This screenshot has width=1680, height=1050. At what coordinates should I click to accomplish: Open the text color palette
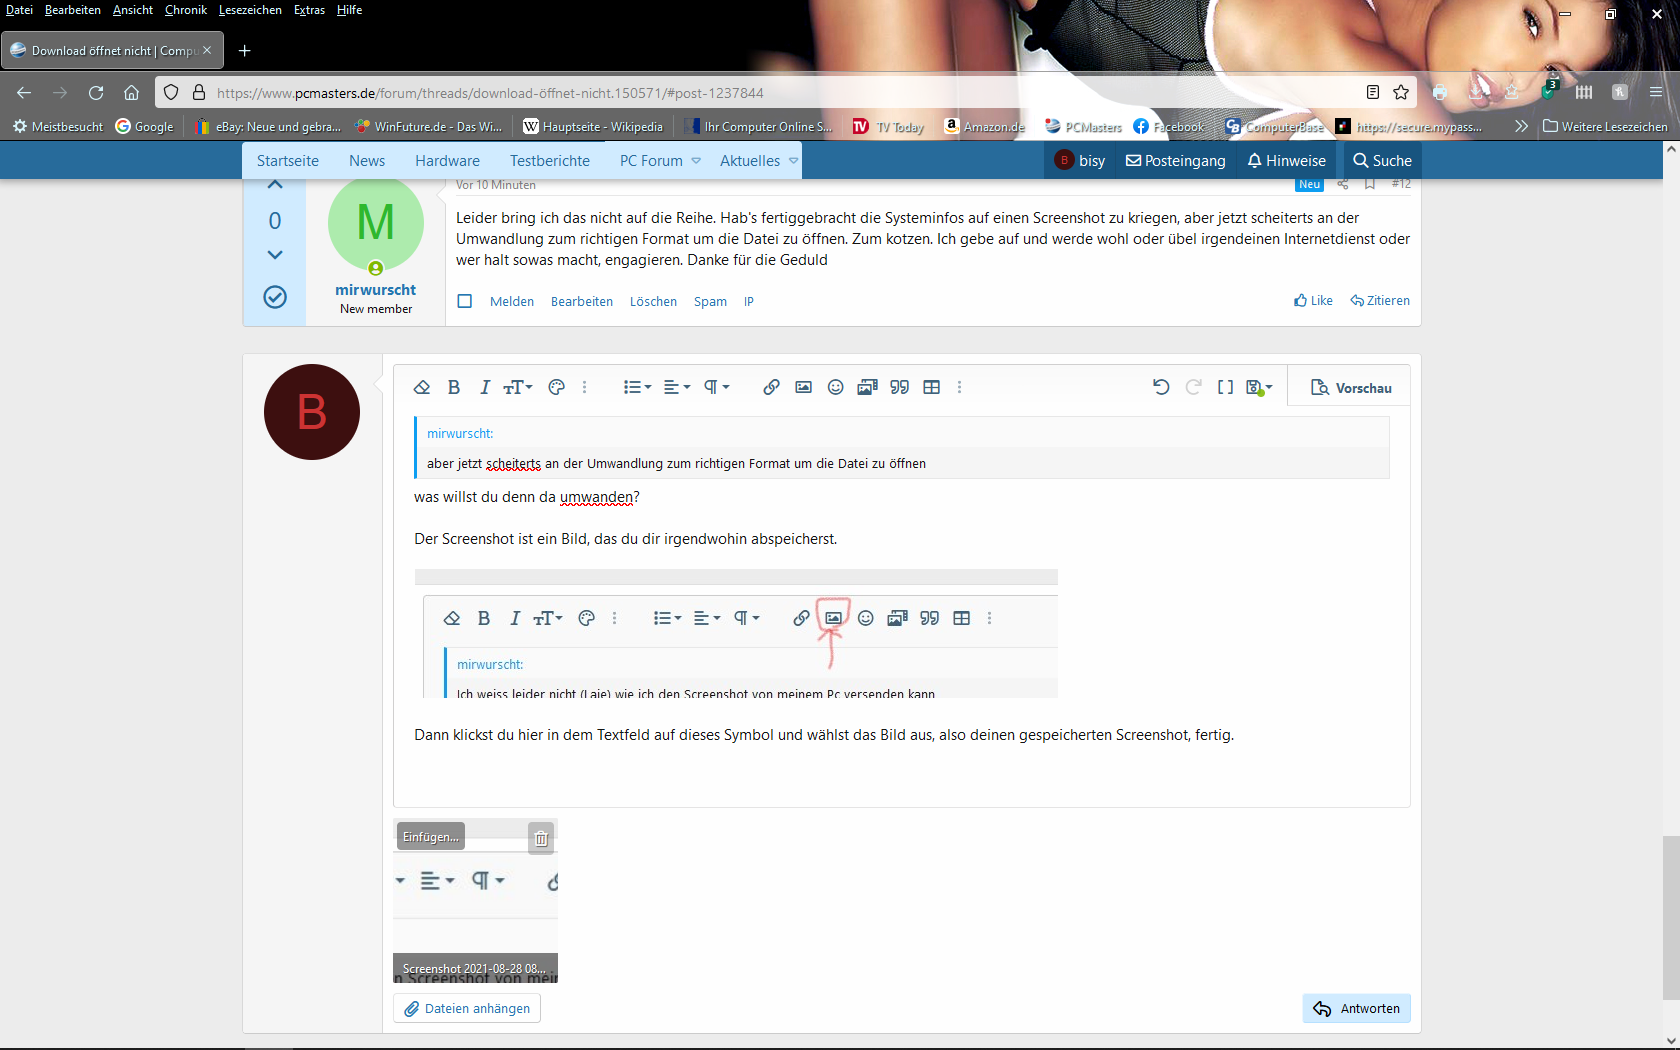click(557, 388)
